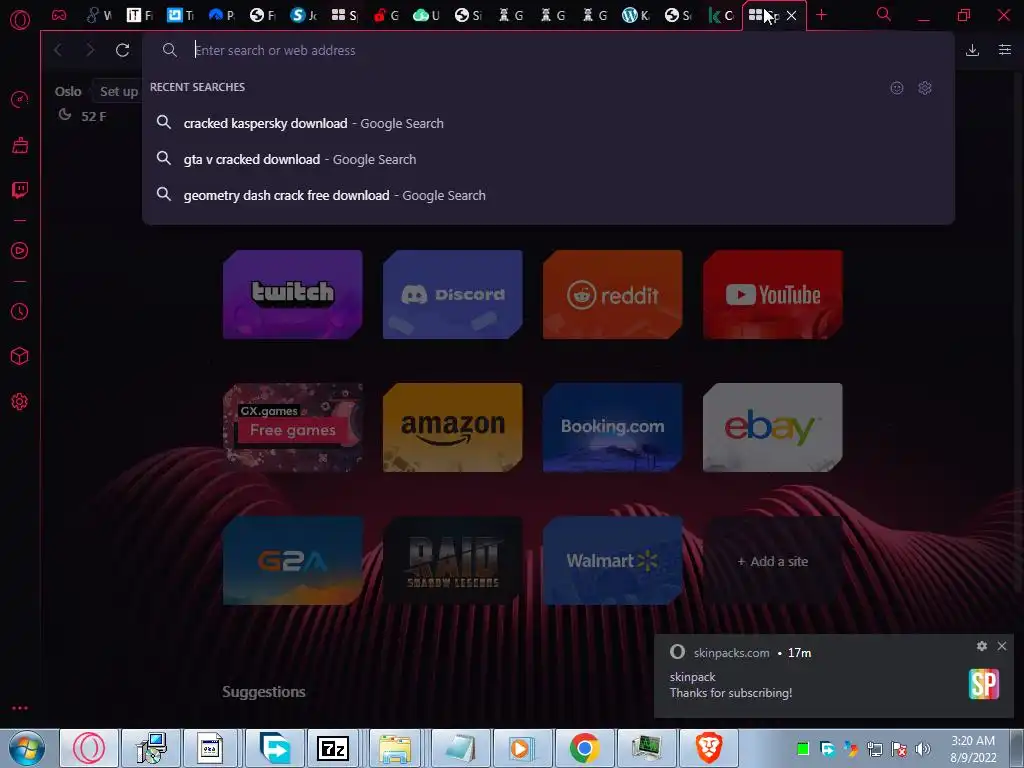Open the reddit speed dial tile
Viewport: 1024px width, 768px height.
613,295
